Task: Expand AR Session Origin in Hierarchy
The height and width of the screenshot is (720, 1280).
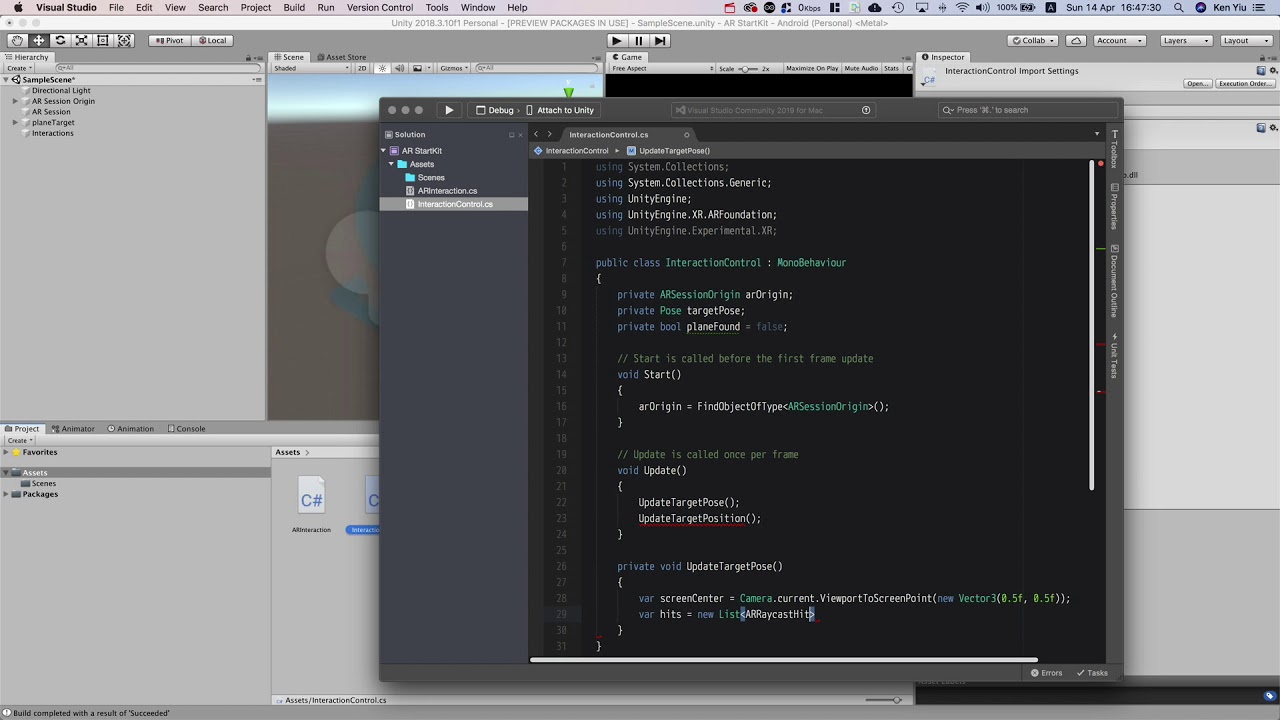Action: 15,101
